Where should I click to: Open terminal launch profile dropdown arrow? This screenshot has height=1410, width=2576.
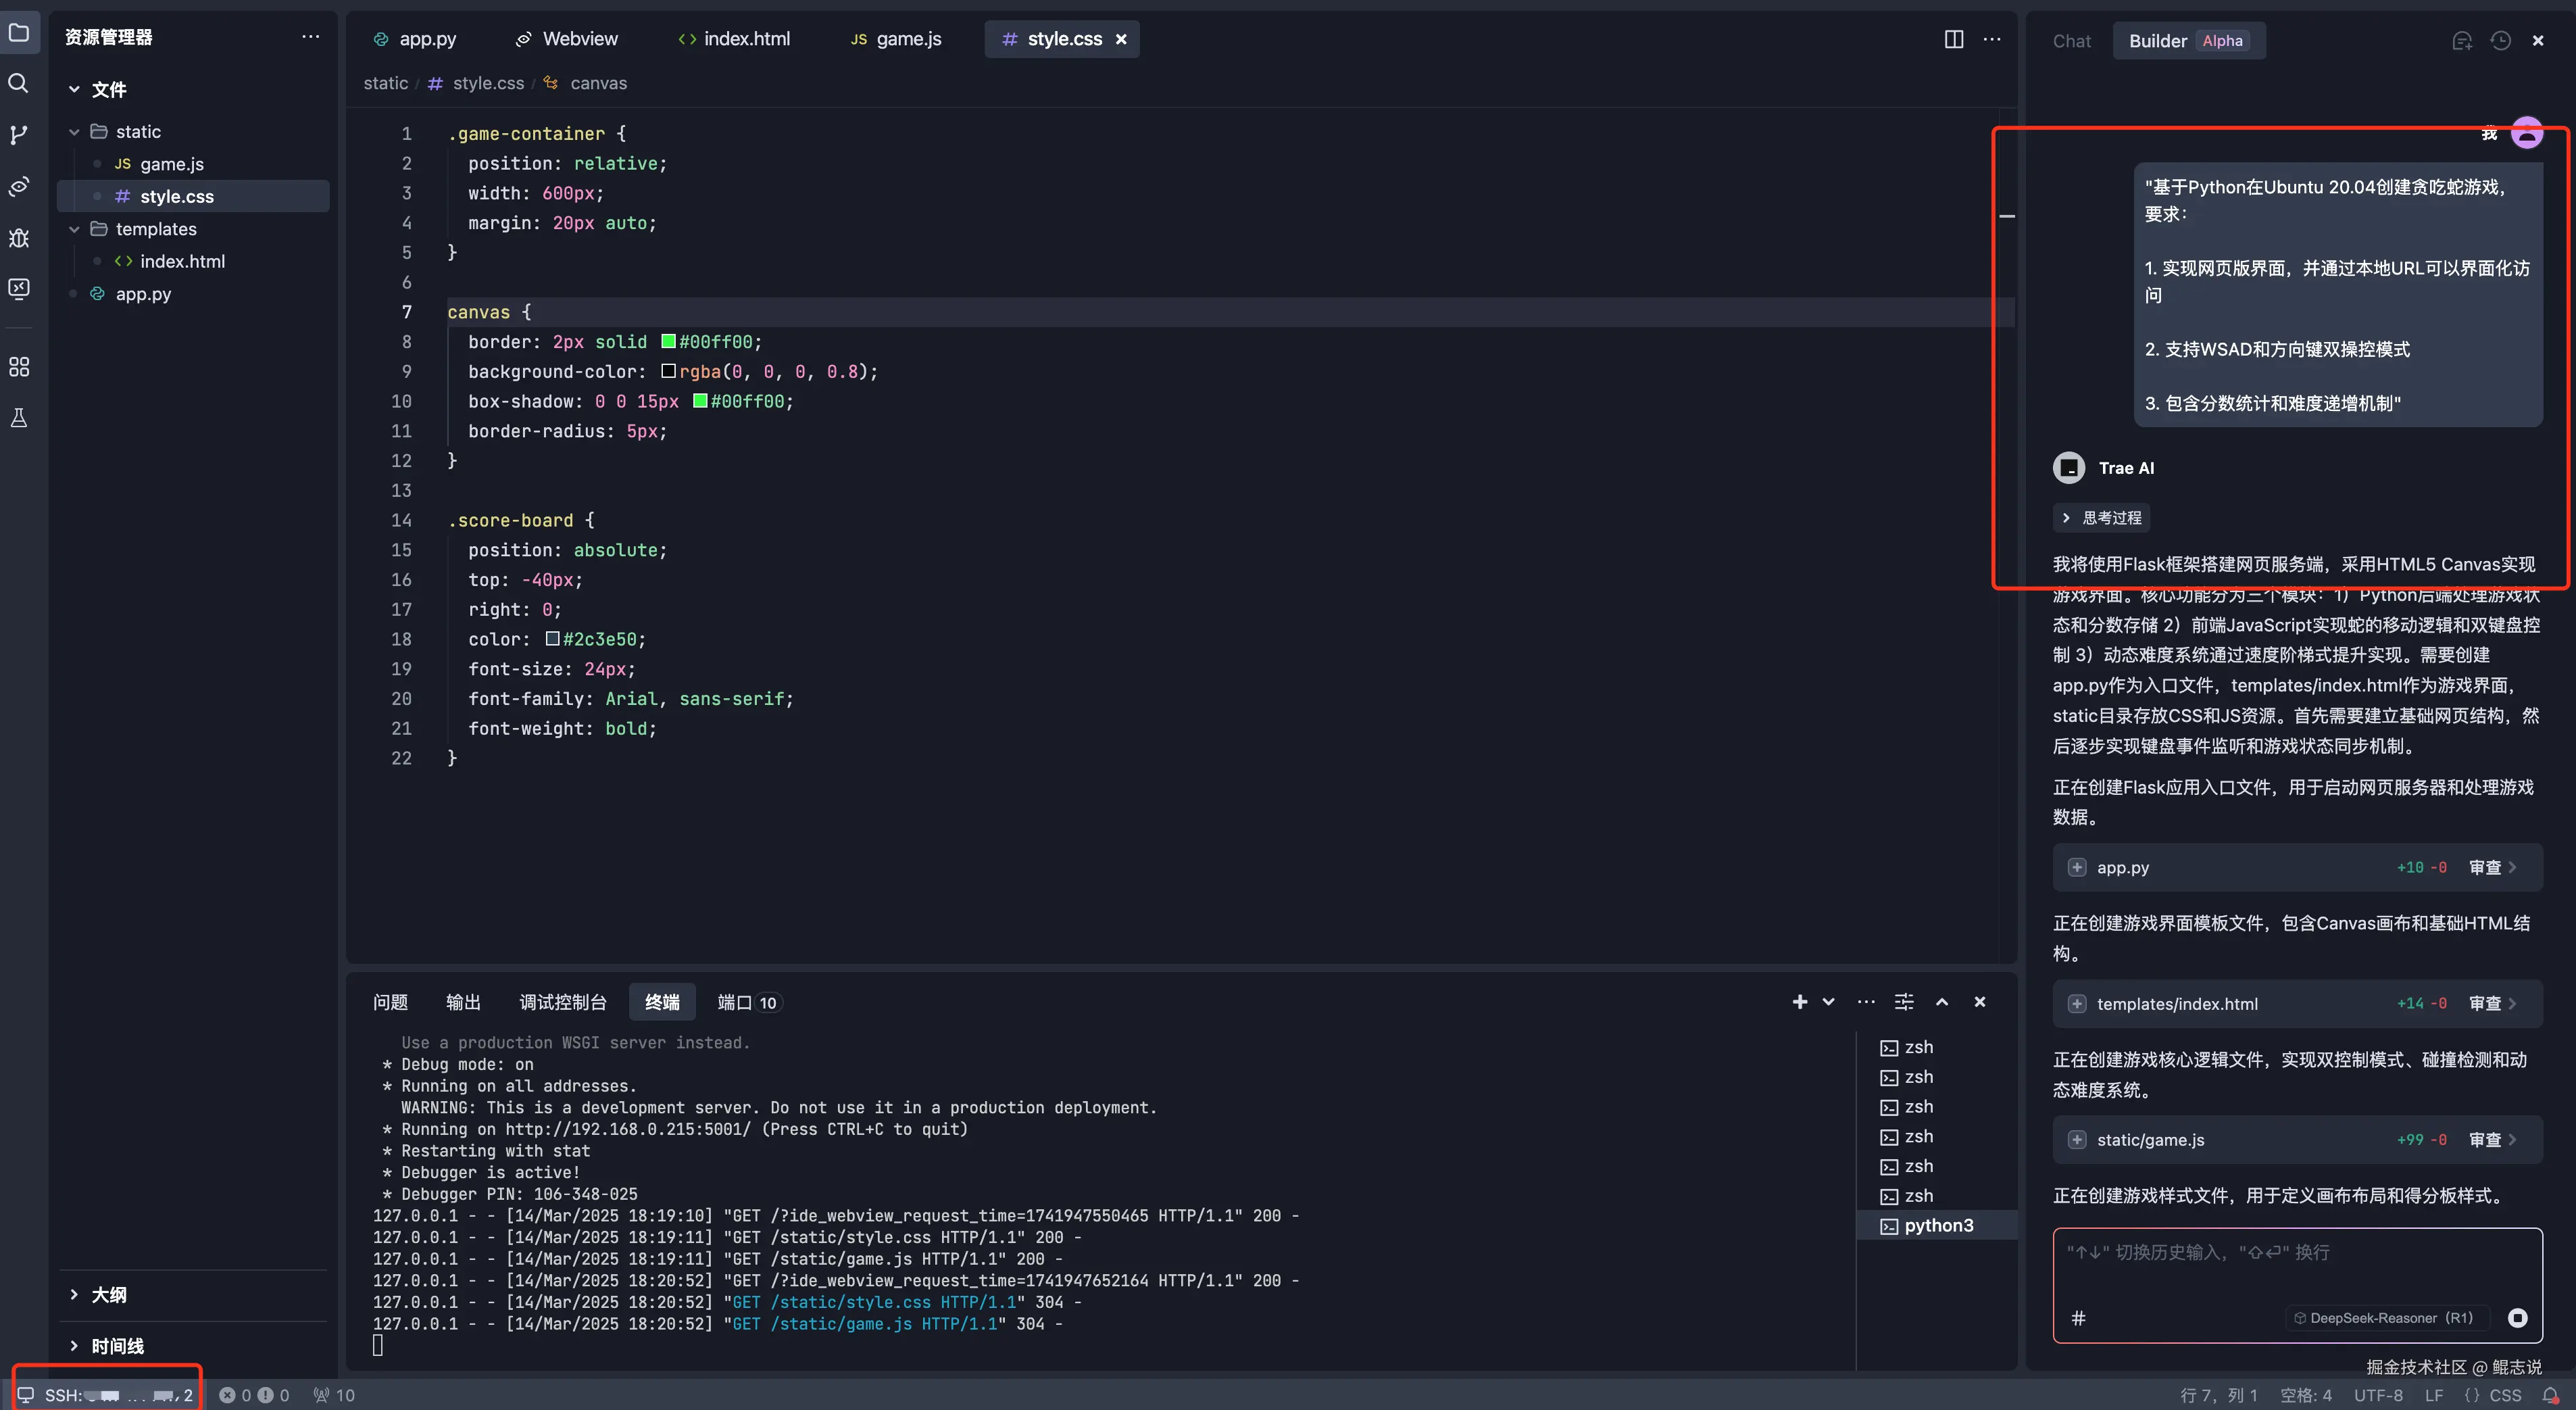point(1828,1002)
